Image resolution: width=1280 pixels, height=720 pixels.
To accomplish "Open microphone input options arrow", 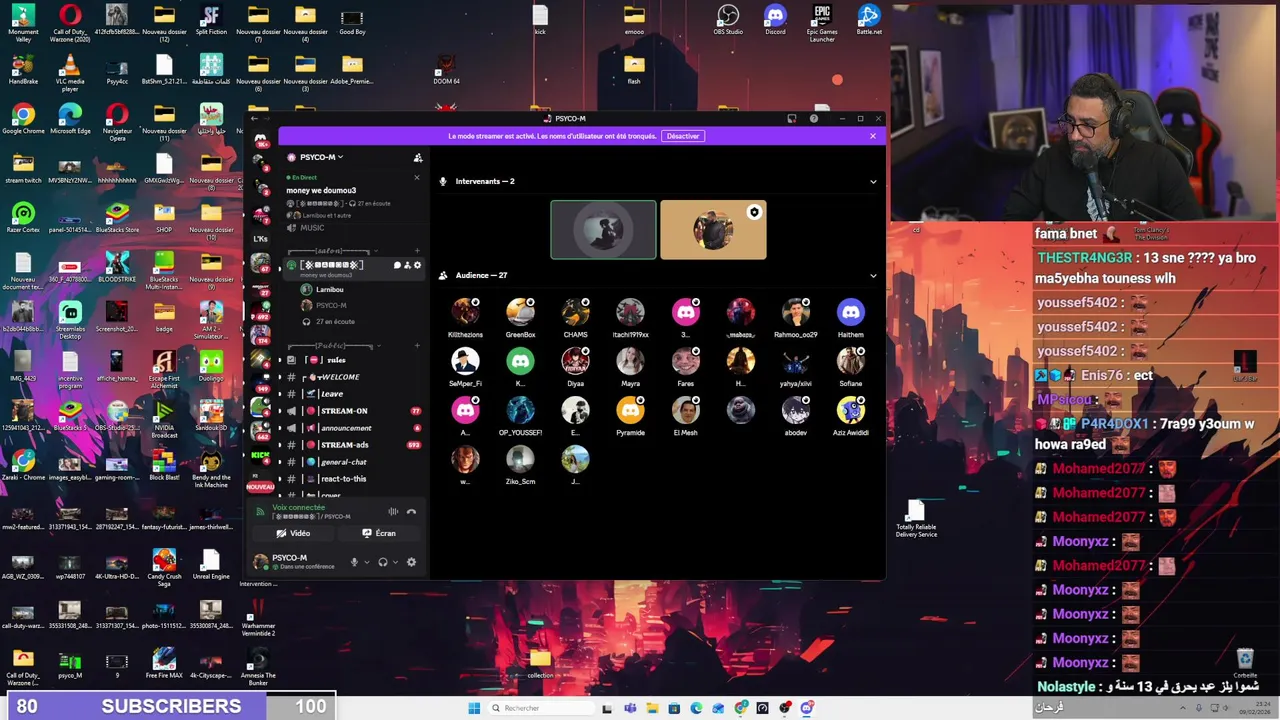I will click(366, 563).
